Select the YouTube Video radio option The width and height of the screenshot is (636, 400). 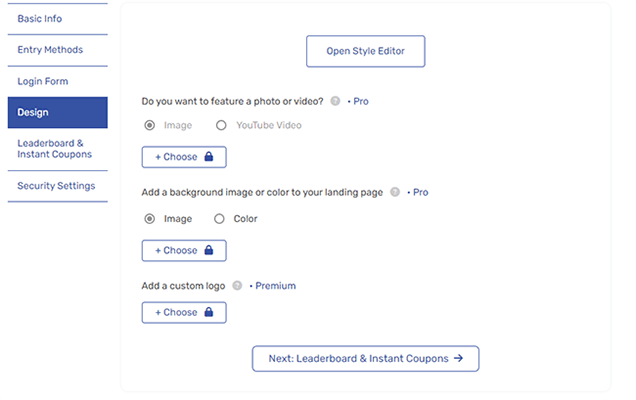point(222,126)
